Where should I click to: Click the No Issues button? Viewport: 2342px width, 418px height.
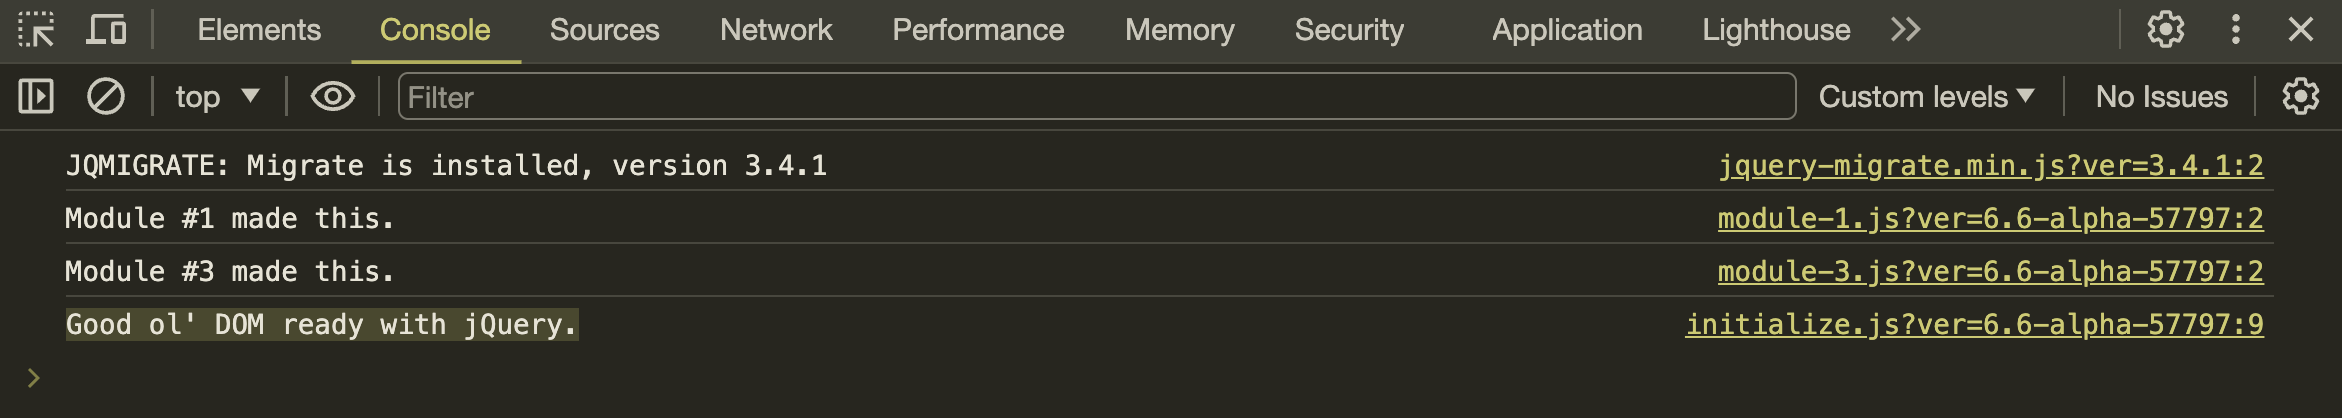click(x=2161, y=97)
